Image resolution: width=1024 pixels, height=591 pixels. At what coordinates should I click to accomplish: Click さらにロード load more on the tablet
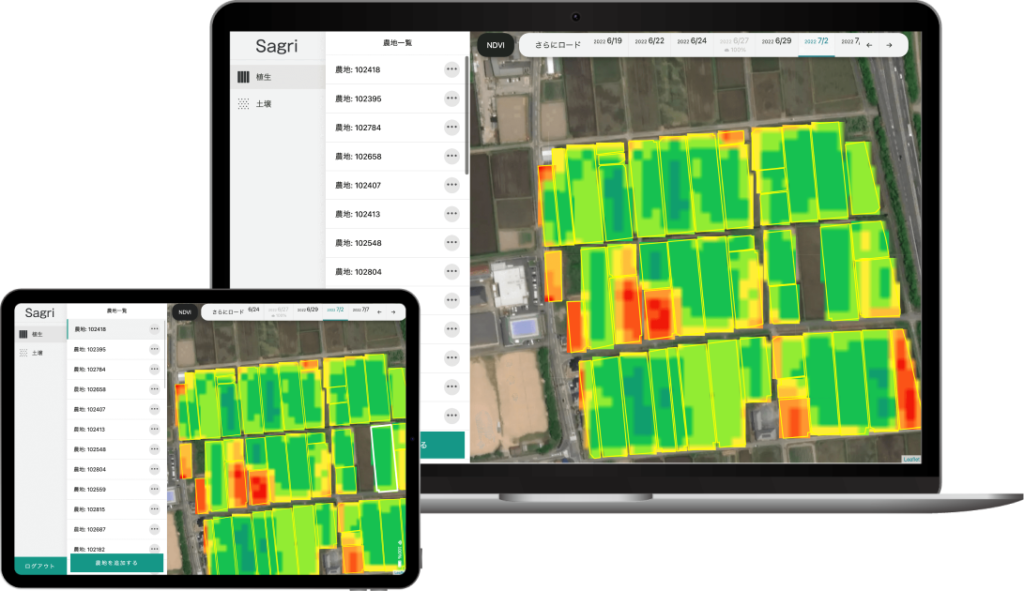point(227,312)
